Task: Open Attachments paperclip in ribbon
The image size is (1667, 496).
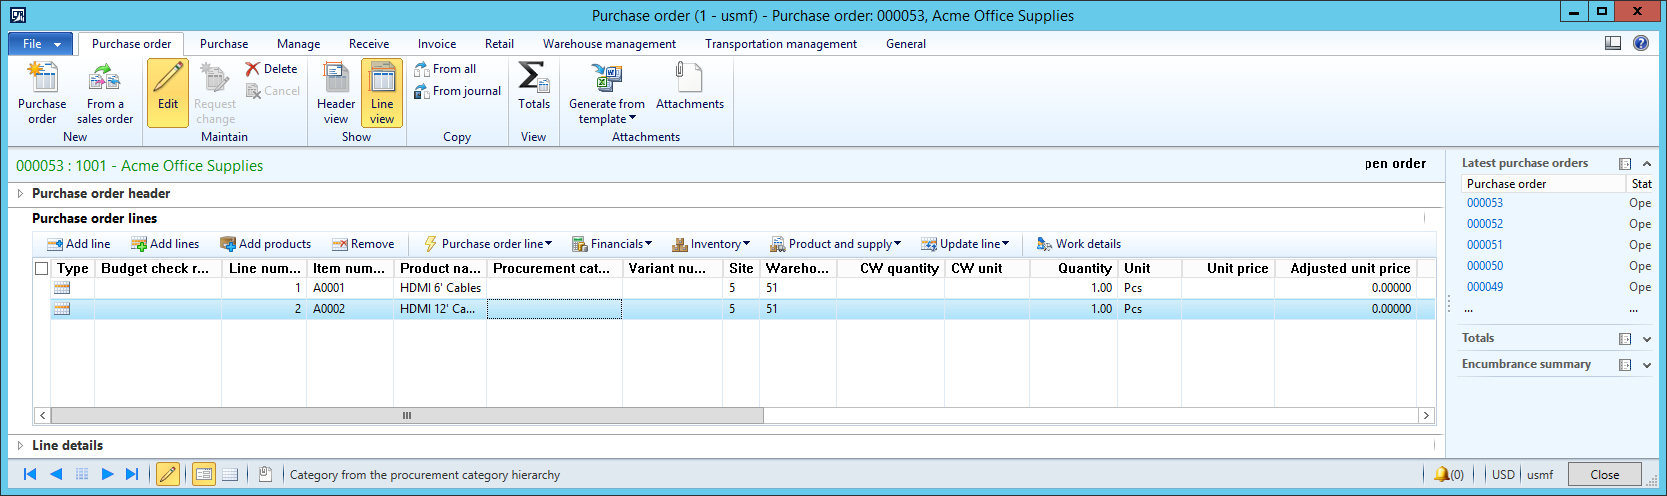Action: click(690, 86)
